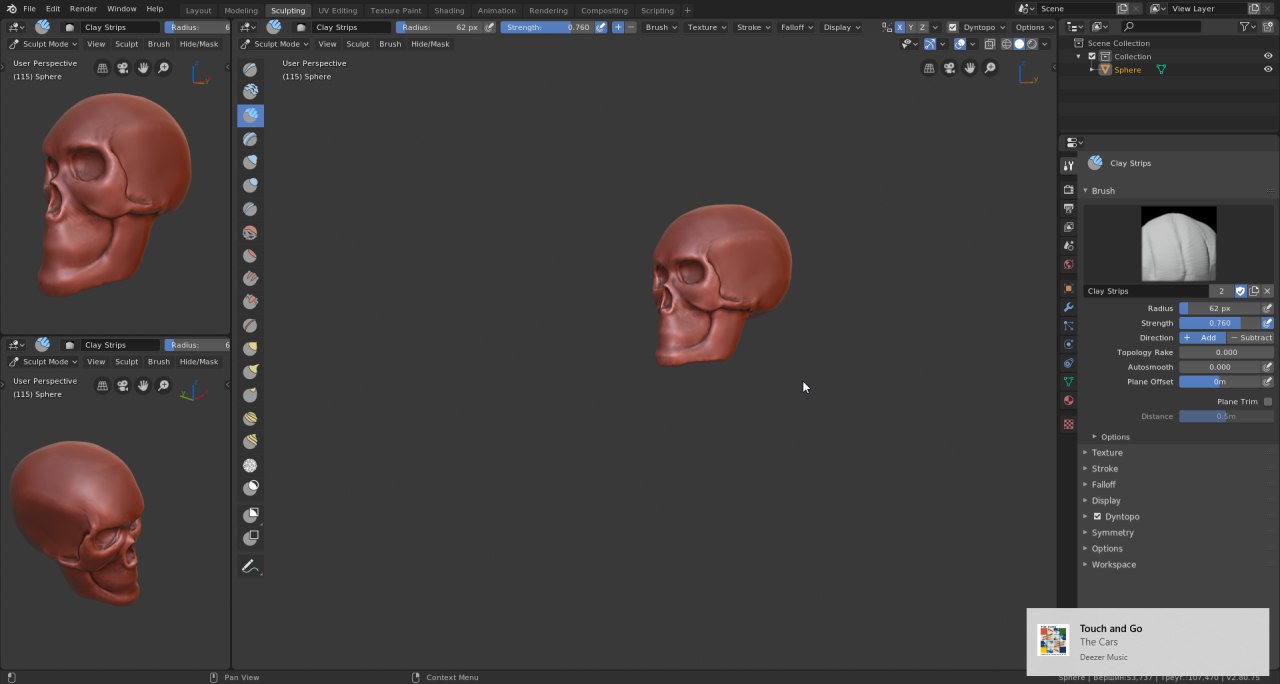Select the Draw sculpt brush

click(250, 69)
